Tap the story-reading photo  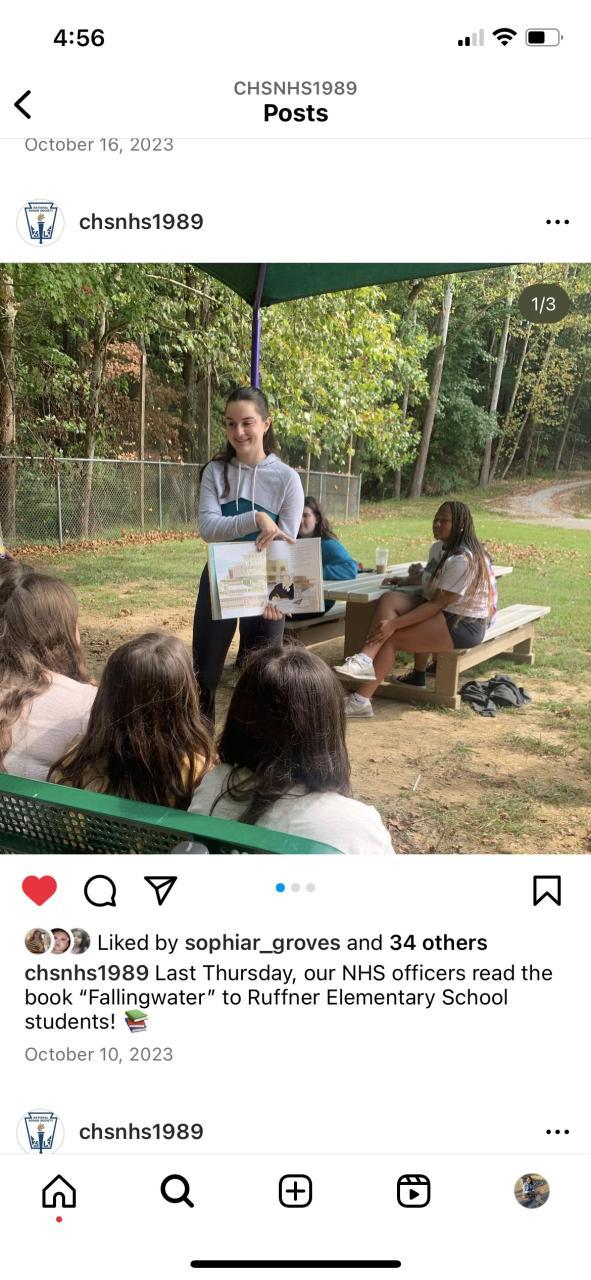(295, 558)
